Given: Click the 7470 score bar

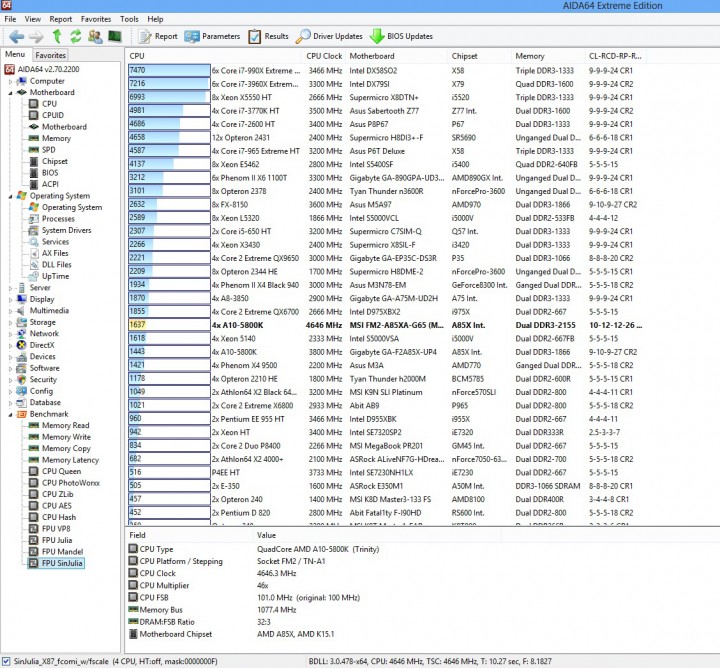Looking at the screenshot, I should 169,70.
